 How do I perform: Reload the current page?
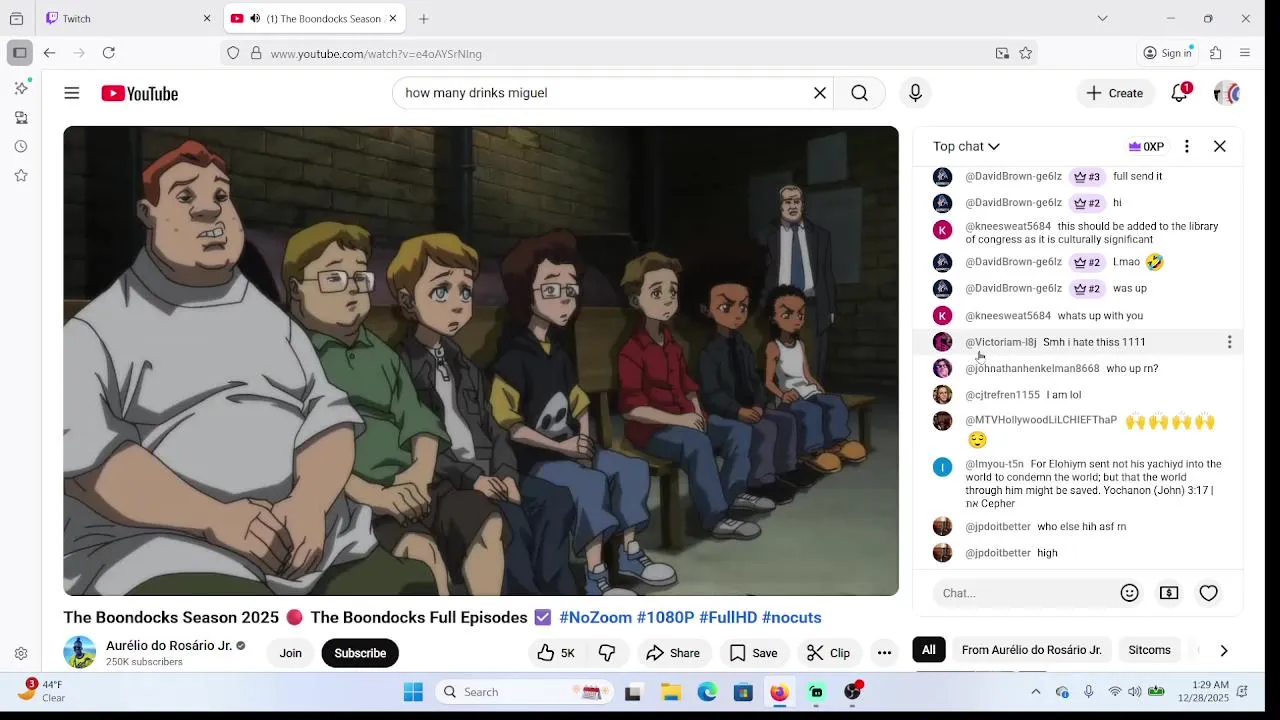point(109,53)
